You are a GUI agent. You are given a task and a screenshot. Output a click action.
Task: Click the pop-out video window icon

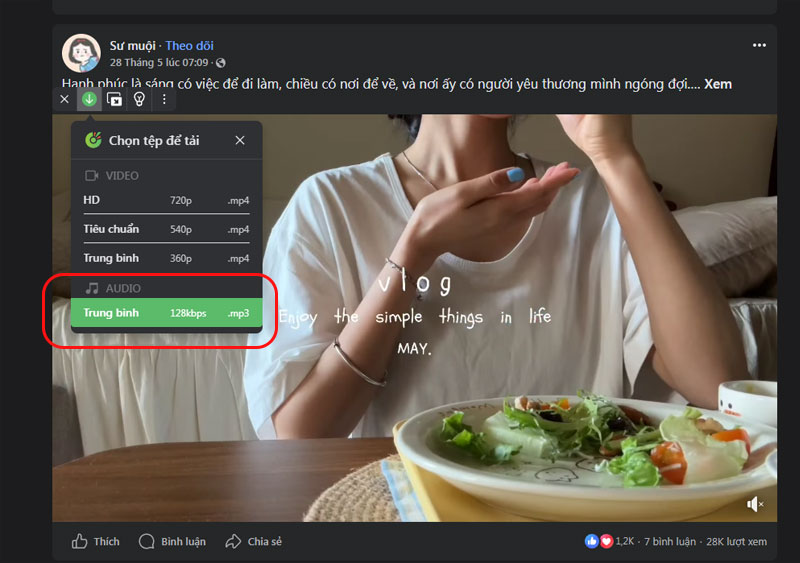point(114,99)
